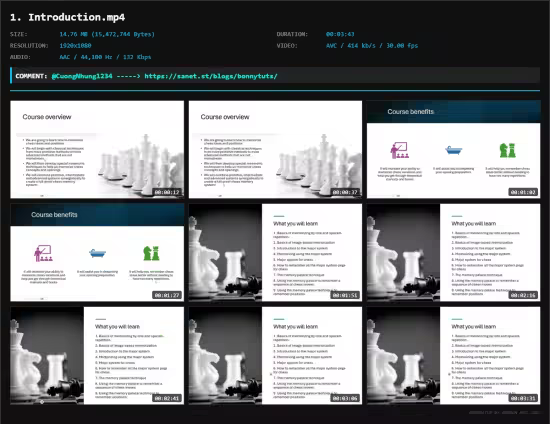Click the AUDIO: label
The width and height of the screenshot is (550, 424).
[x=20, y=57]
